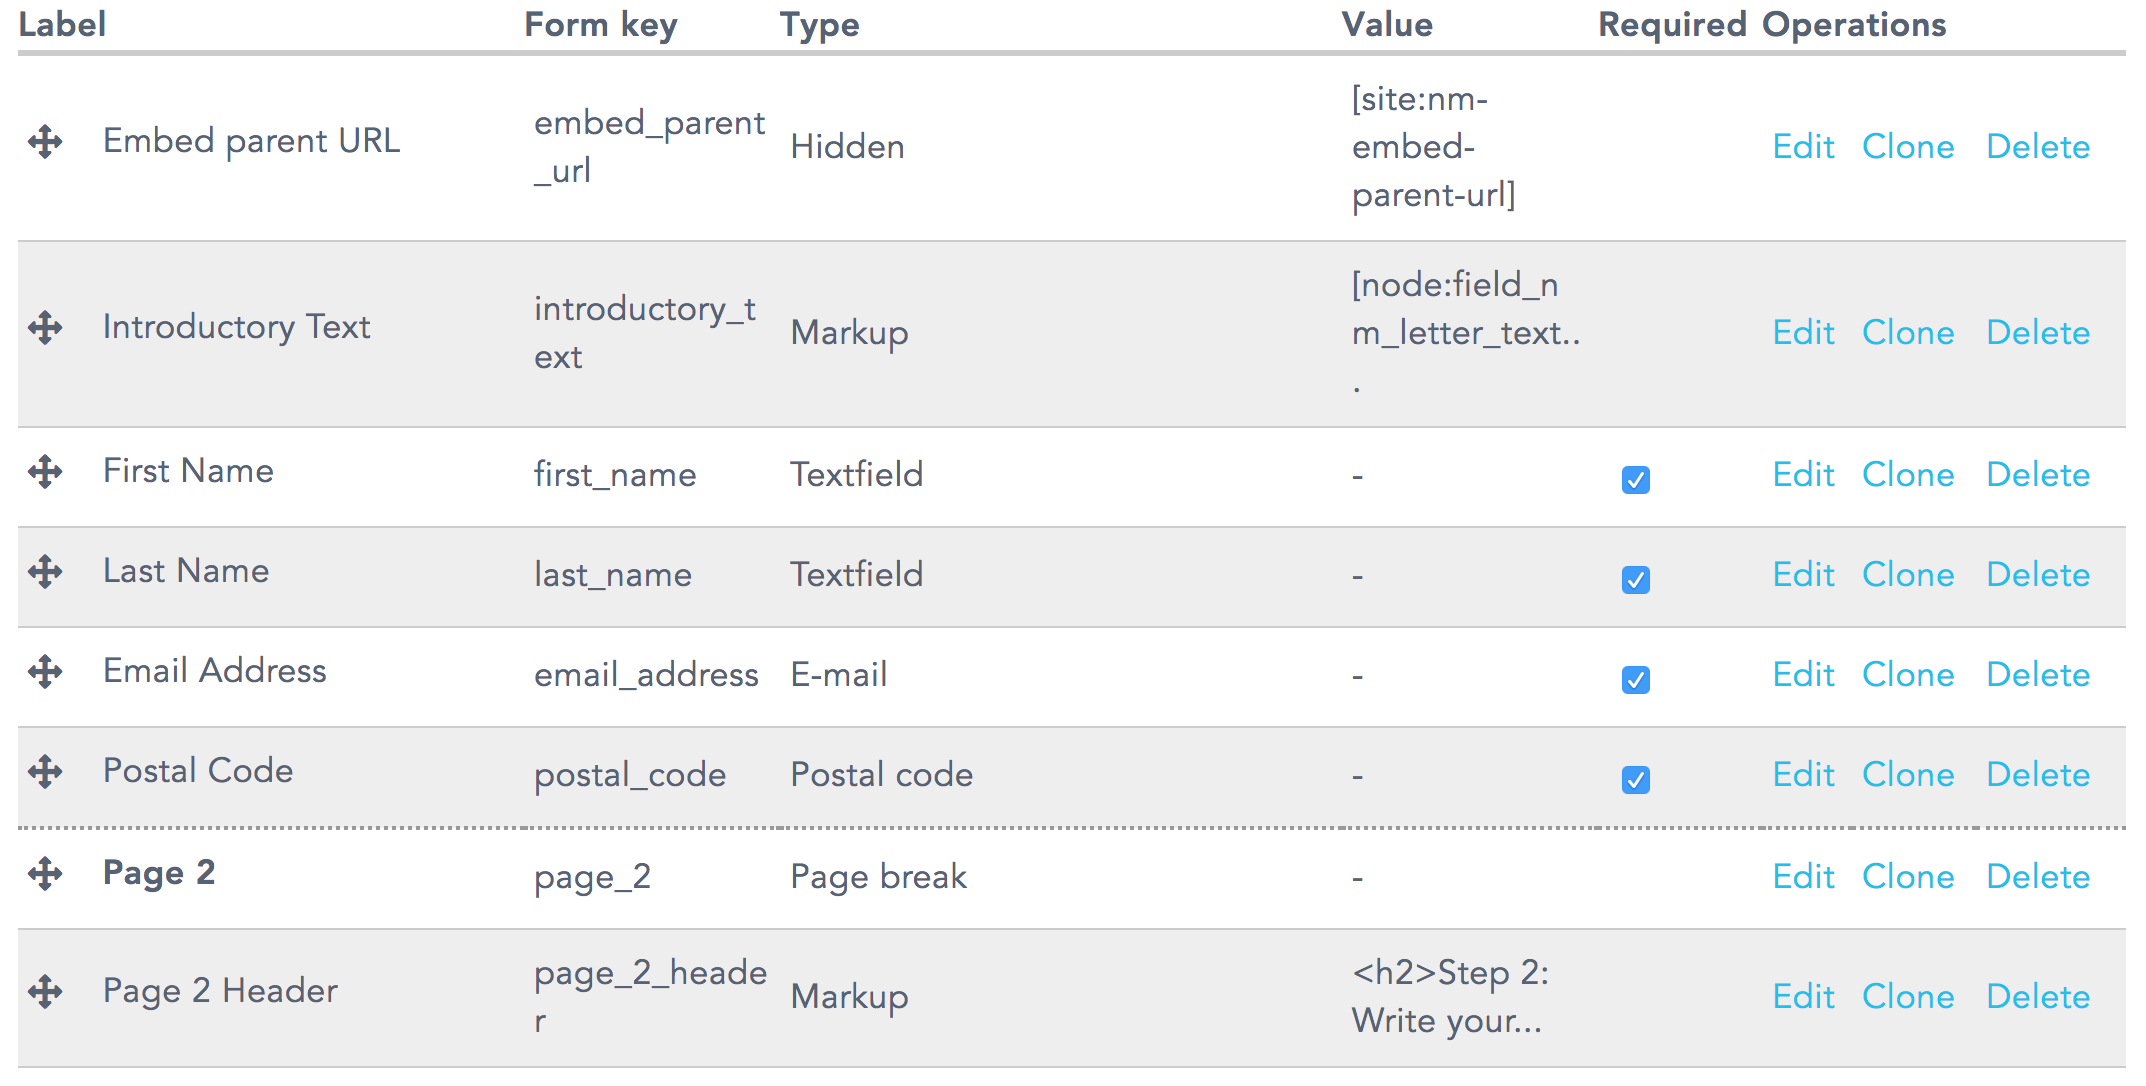The height and width of the screenshot is (1086, 2146).
Task: Uncheck Required for Postal Code
Action: pos(1634,781)
